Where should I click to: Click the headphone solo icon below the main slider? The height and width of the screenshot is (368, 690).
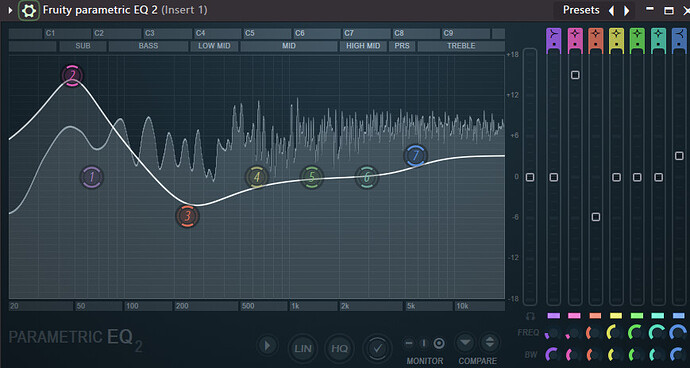530,316
